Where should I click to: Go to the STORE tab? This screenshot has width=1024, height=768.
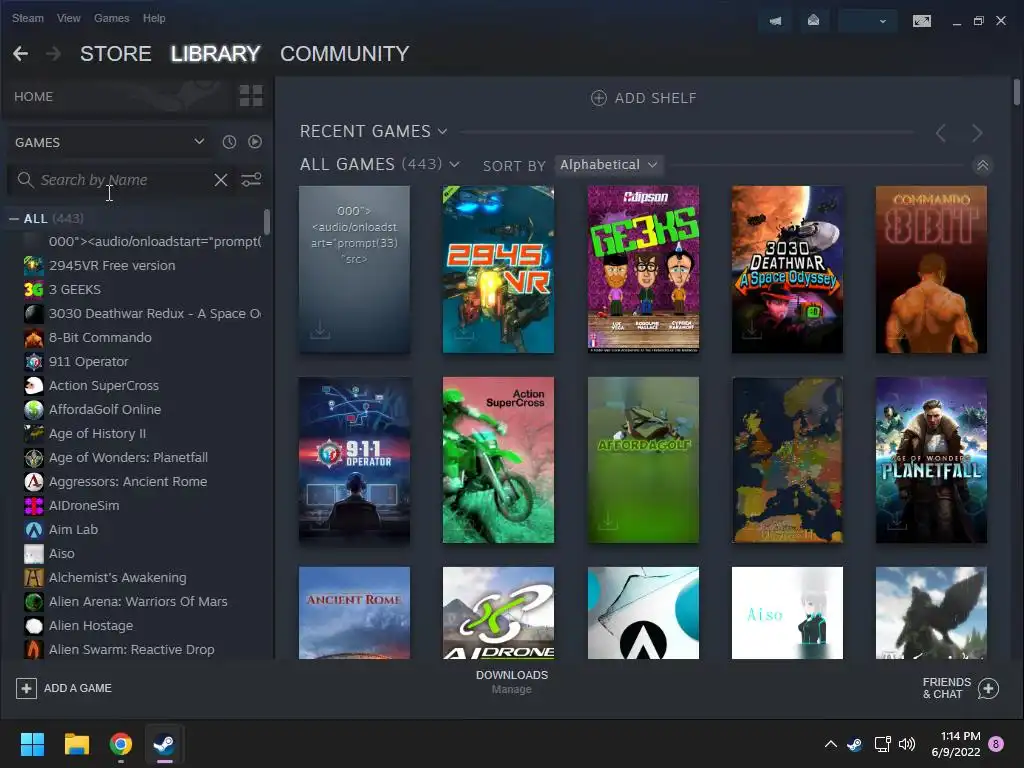[x=116, y=54]
